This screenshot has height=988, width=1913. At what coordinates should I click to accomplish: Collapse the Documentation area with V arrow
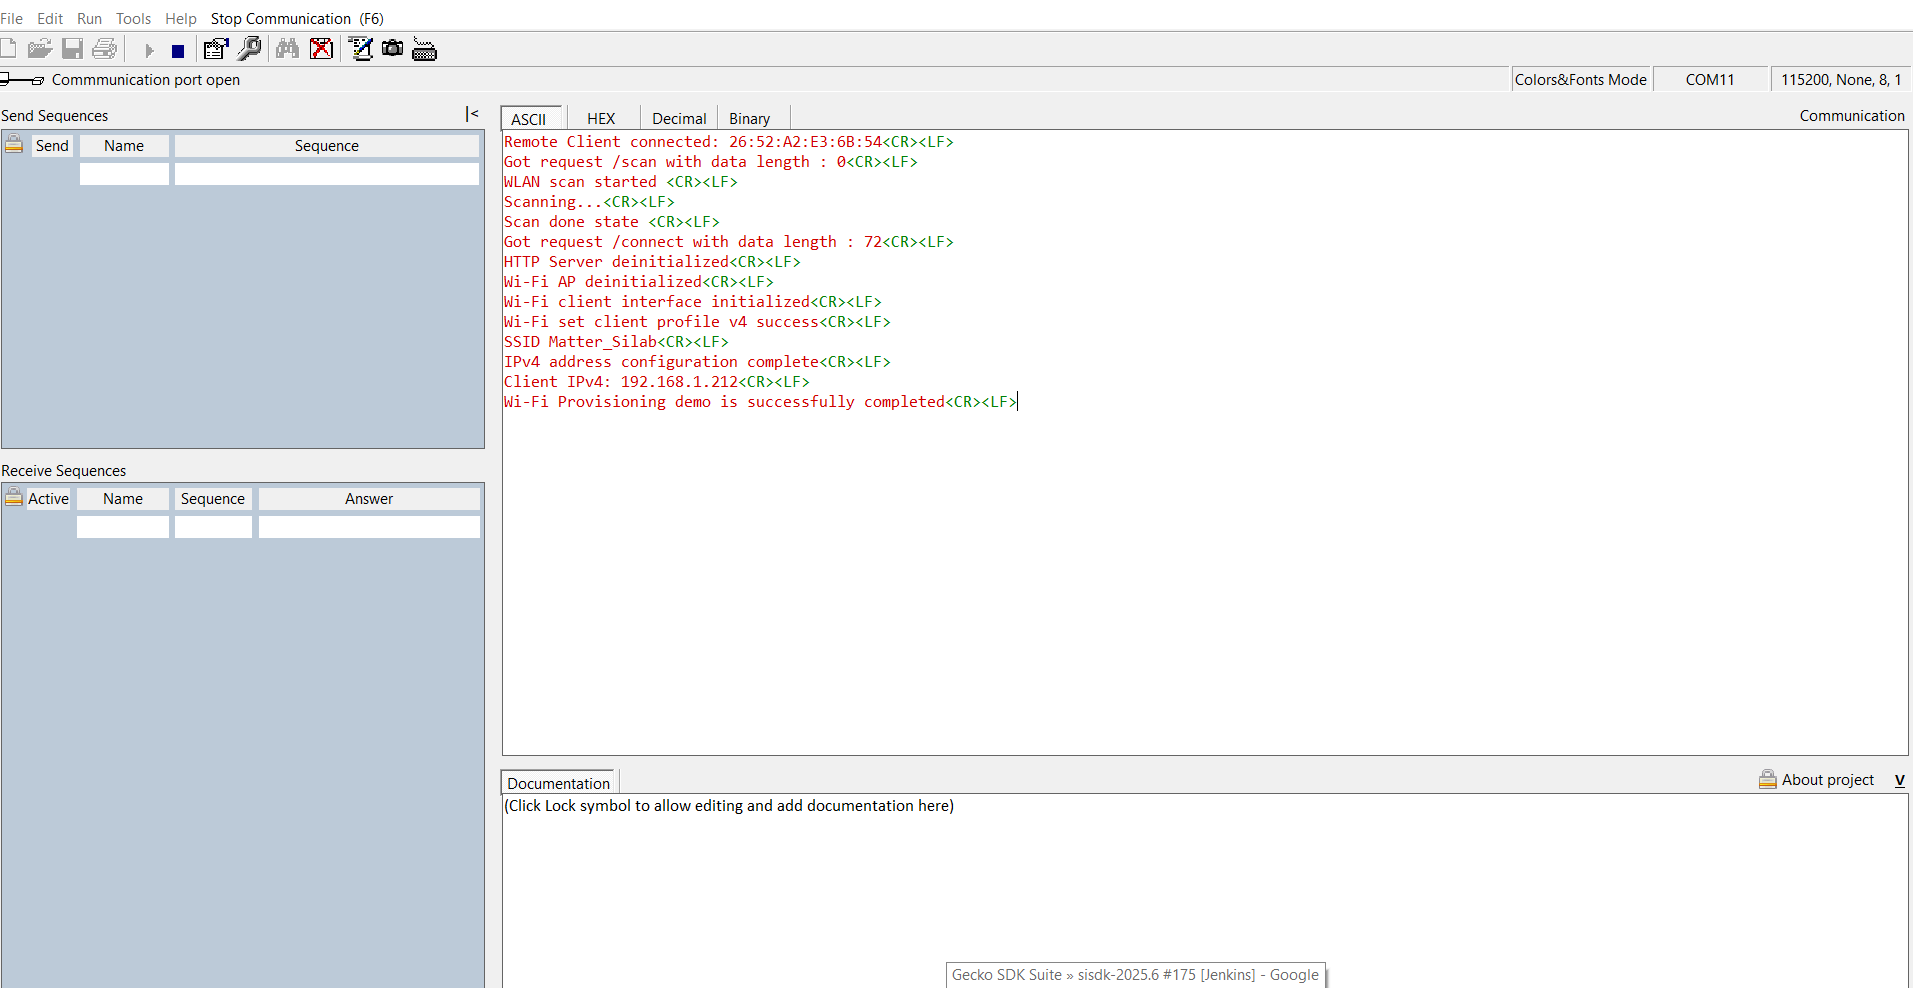tap(1899, 780)
